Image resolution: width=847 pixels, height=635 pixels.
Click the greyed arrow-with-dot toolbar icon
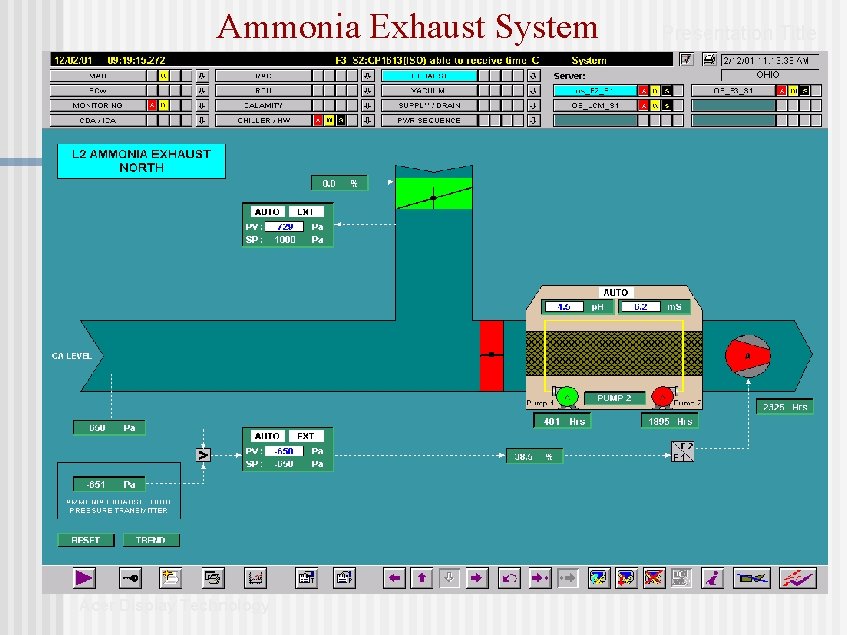click(x=568, y=578)
